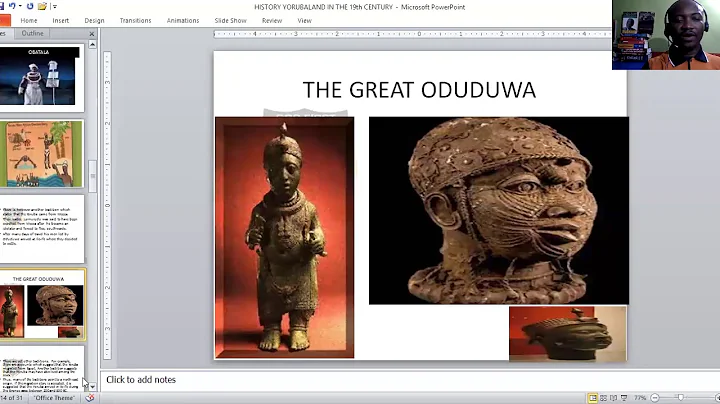The height and width of the screenshot is (404, 720).
Task: Click THE GREAT ODUDUWA slide title
Action: click(x=419, y=90)
